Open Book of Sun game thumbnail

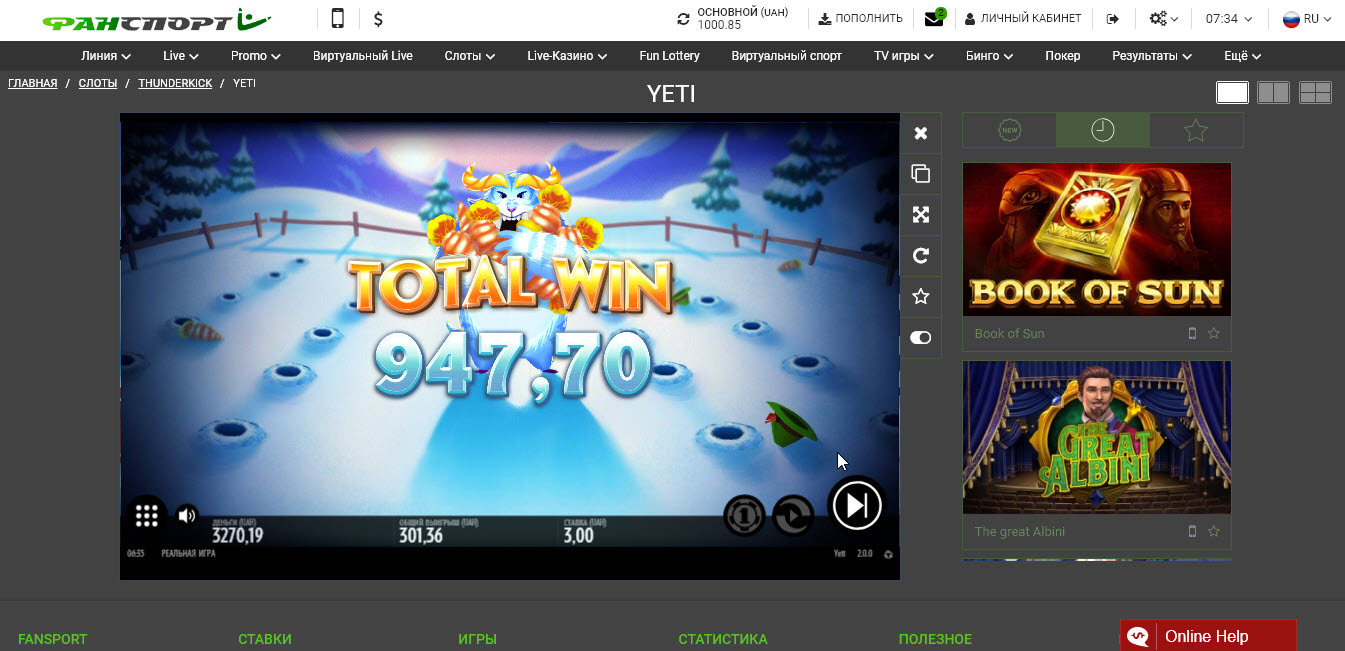(x=1097, y=240)
